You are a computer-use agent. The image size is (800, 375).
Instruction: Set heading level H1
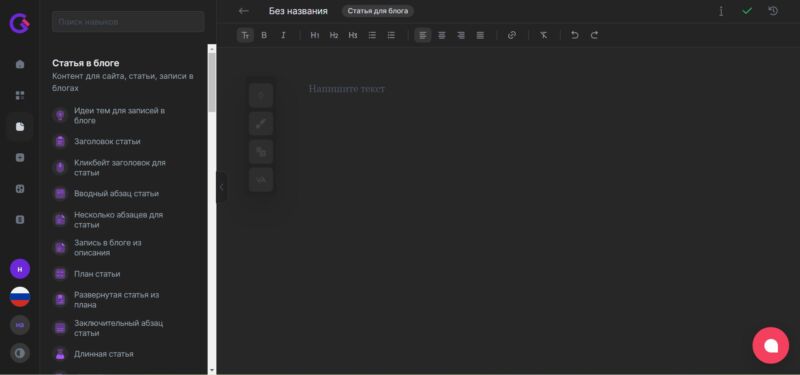tap(315, 35)
